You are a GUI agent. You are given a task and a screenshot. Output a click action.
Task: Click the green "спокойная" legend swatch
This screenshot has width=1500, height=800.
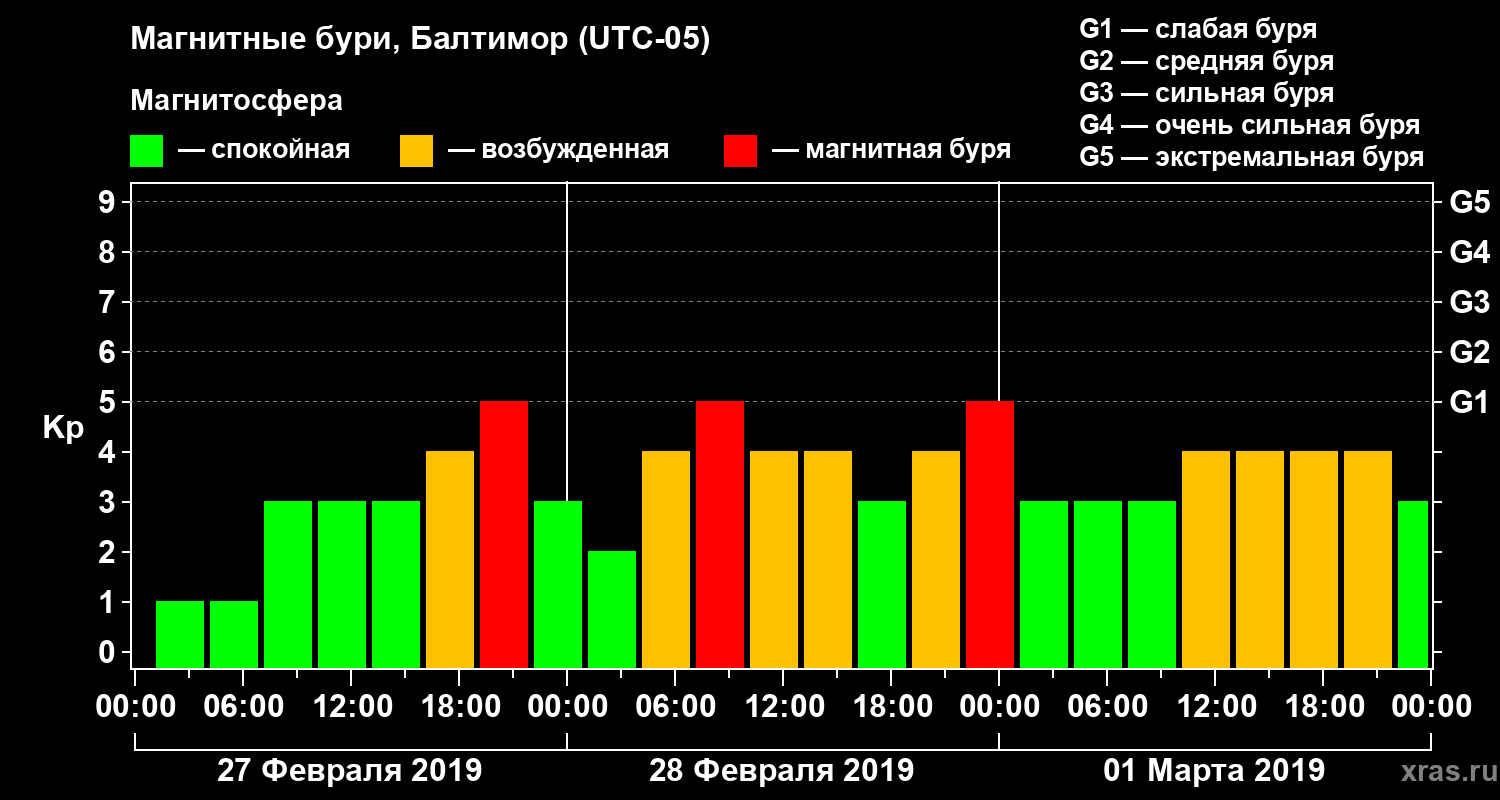tap(147, 151)
